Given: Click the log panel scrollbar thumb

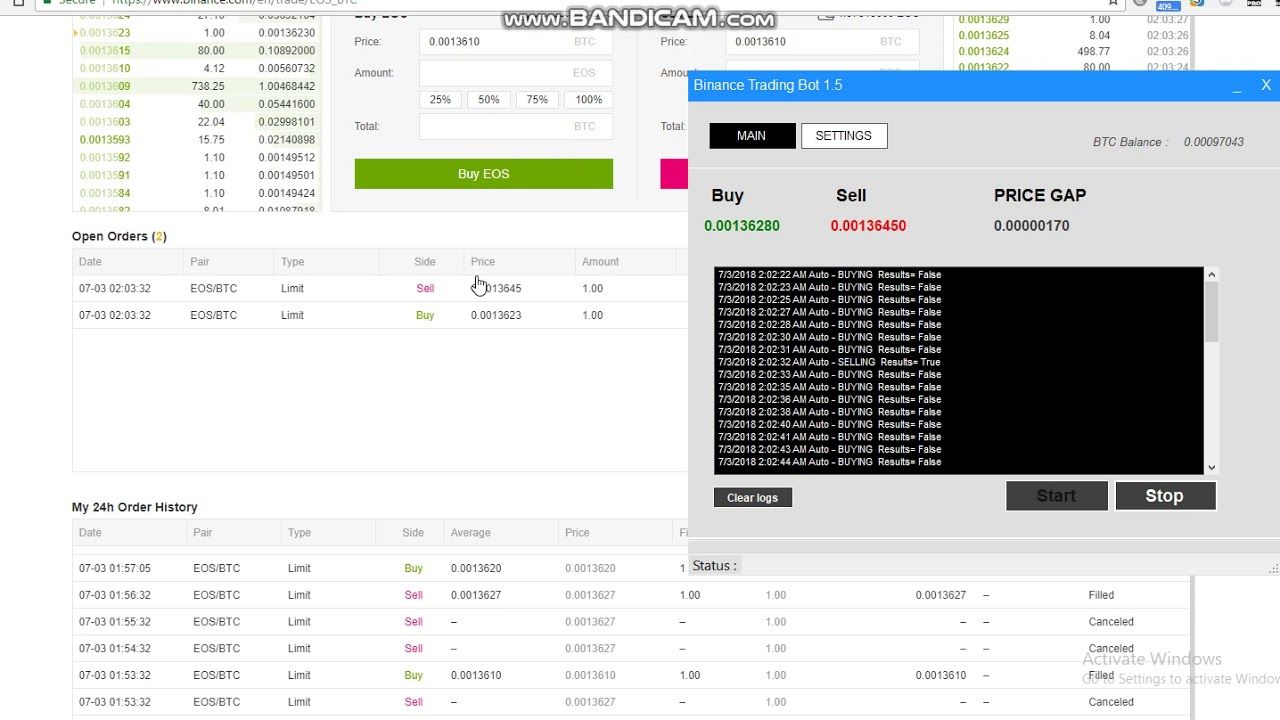Looking at the screenshot, I should [1212, 312].
